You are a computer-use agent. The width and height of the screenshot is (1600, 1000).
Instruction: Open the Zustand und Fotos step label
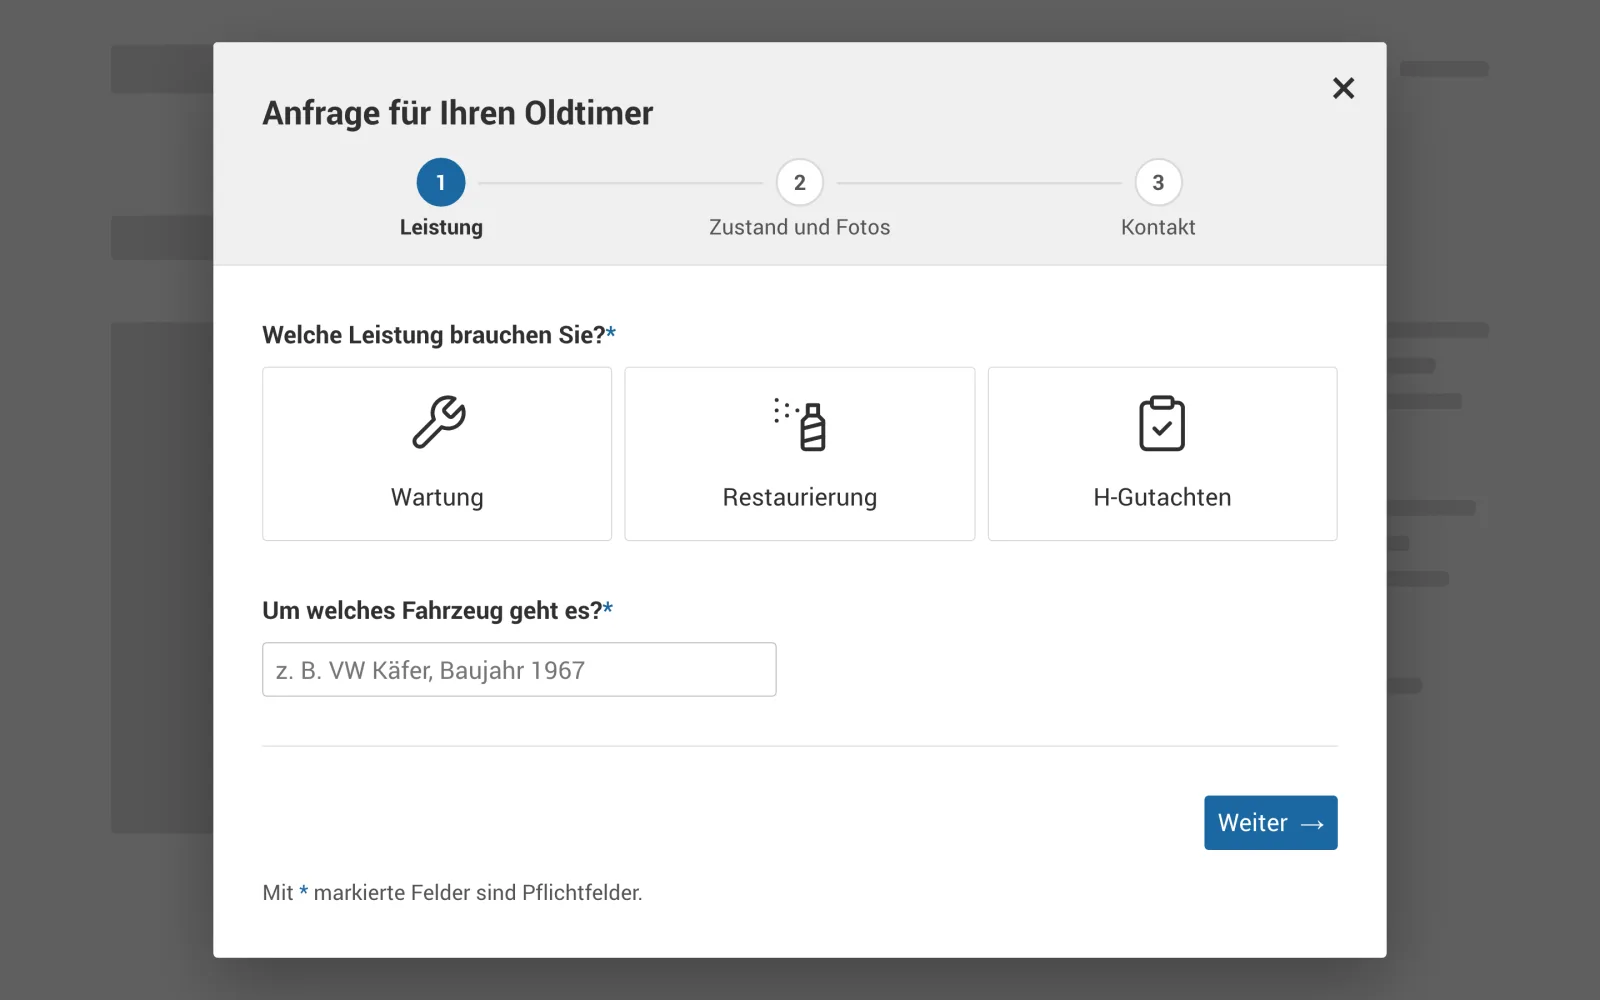tap(800, 227)
